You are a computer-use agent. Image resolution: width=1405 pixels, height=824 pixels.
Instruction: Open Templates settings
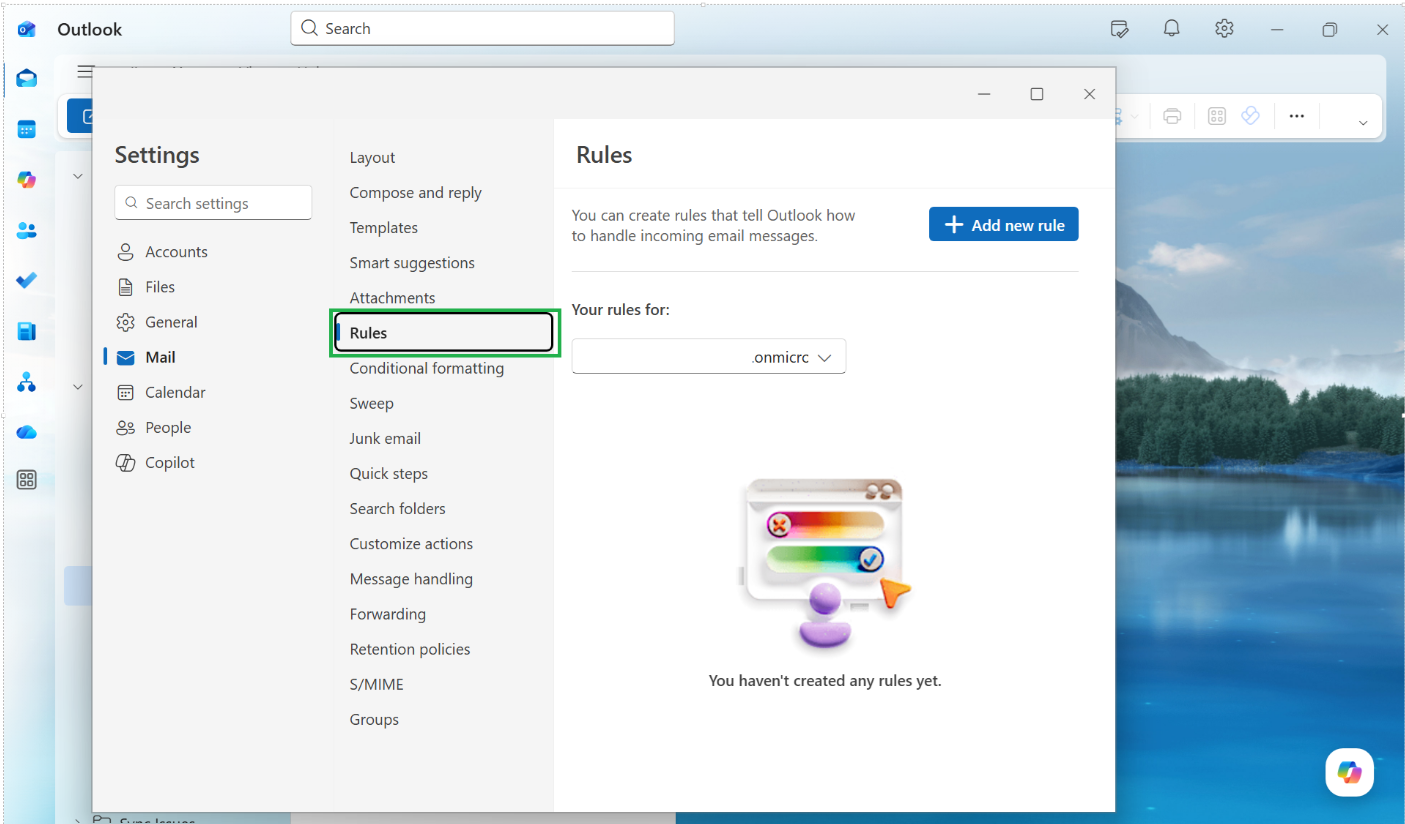coord(383,227)
